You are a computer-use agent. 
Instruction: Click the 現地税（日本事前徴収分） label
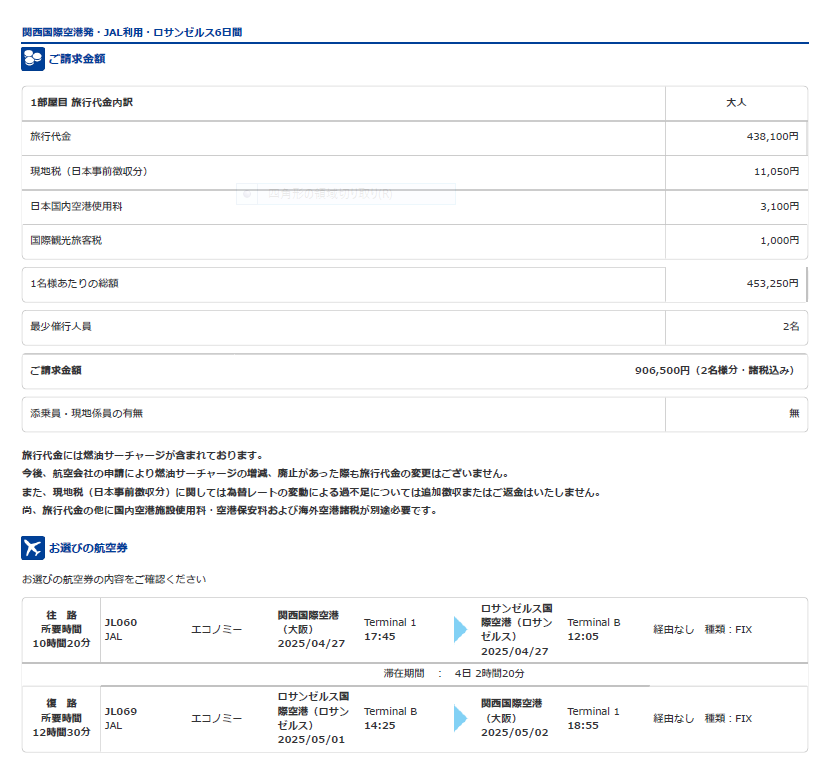click(x=89, y=171)
